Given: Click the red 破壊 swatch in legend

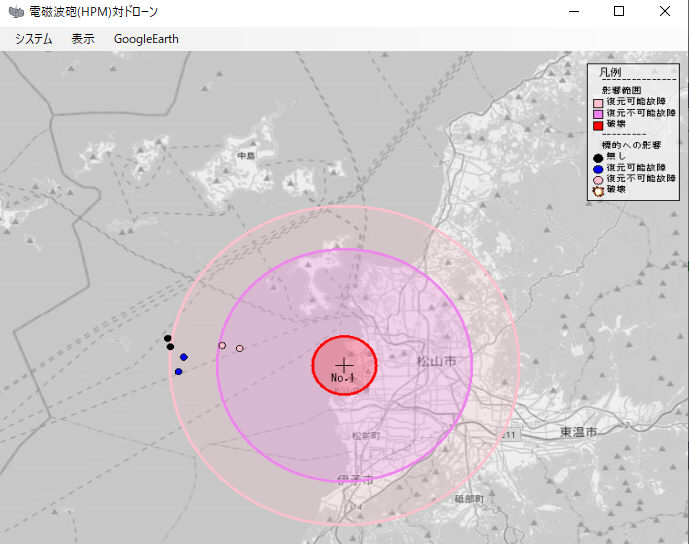Looking at the screenshot, I should [598, 125].
